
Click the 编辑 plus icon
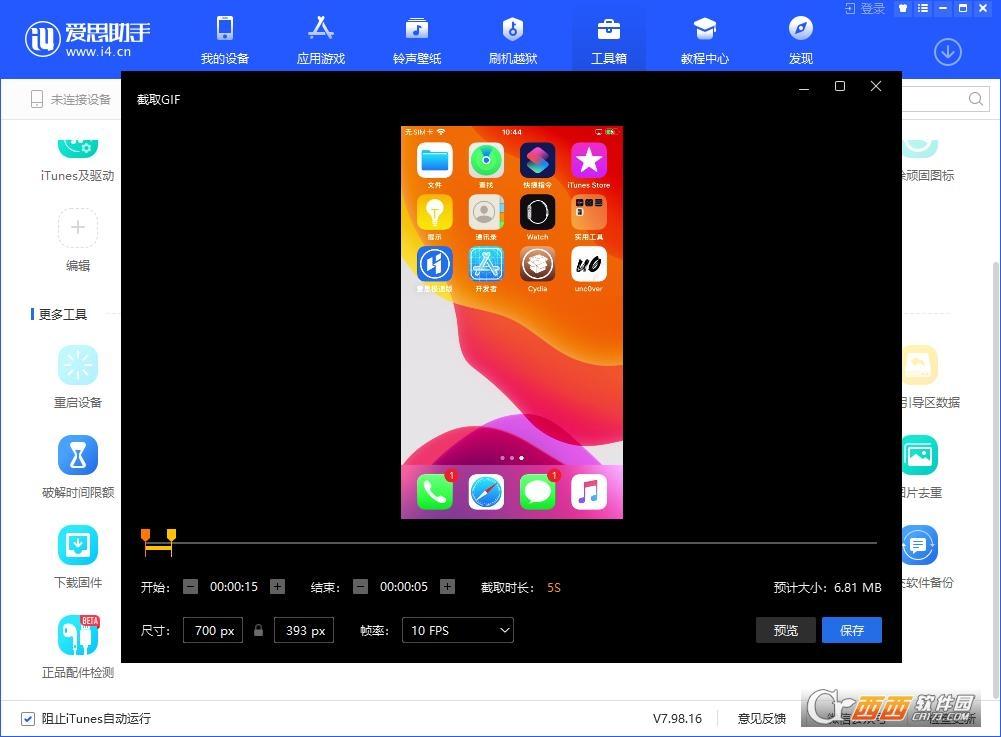[x=78, y=227]
